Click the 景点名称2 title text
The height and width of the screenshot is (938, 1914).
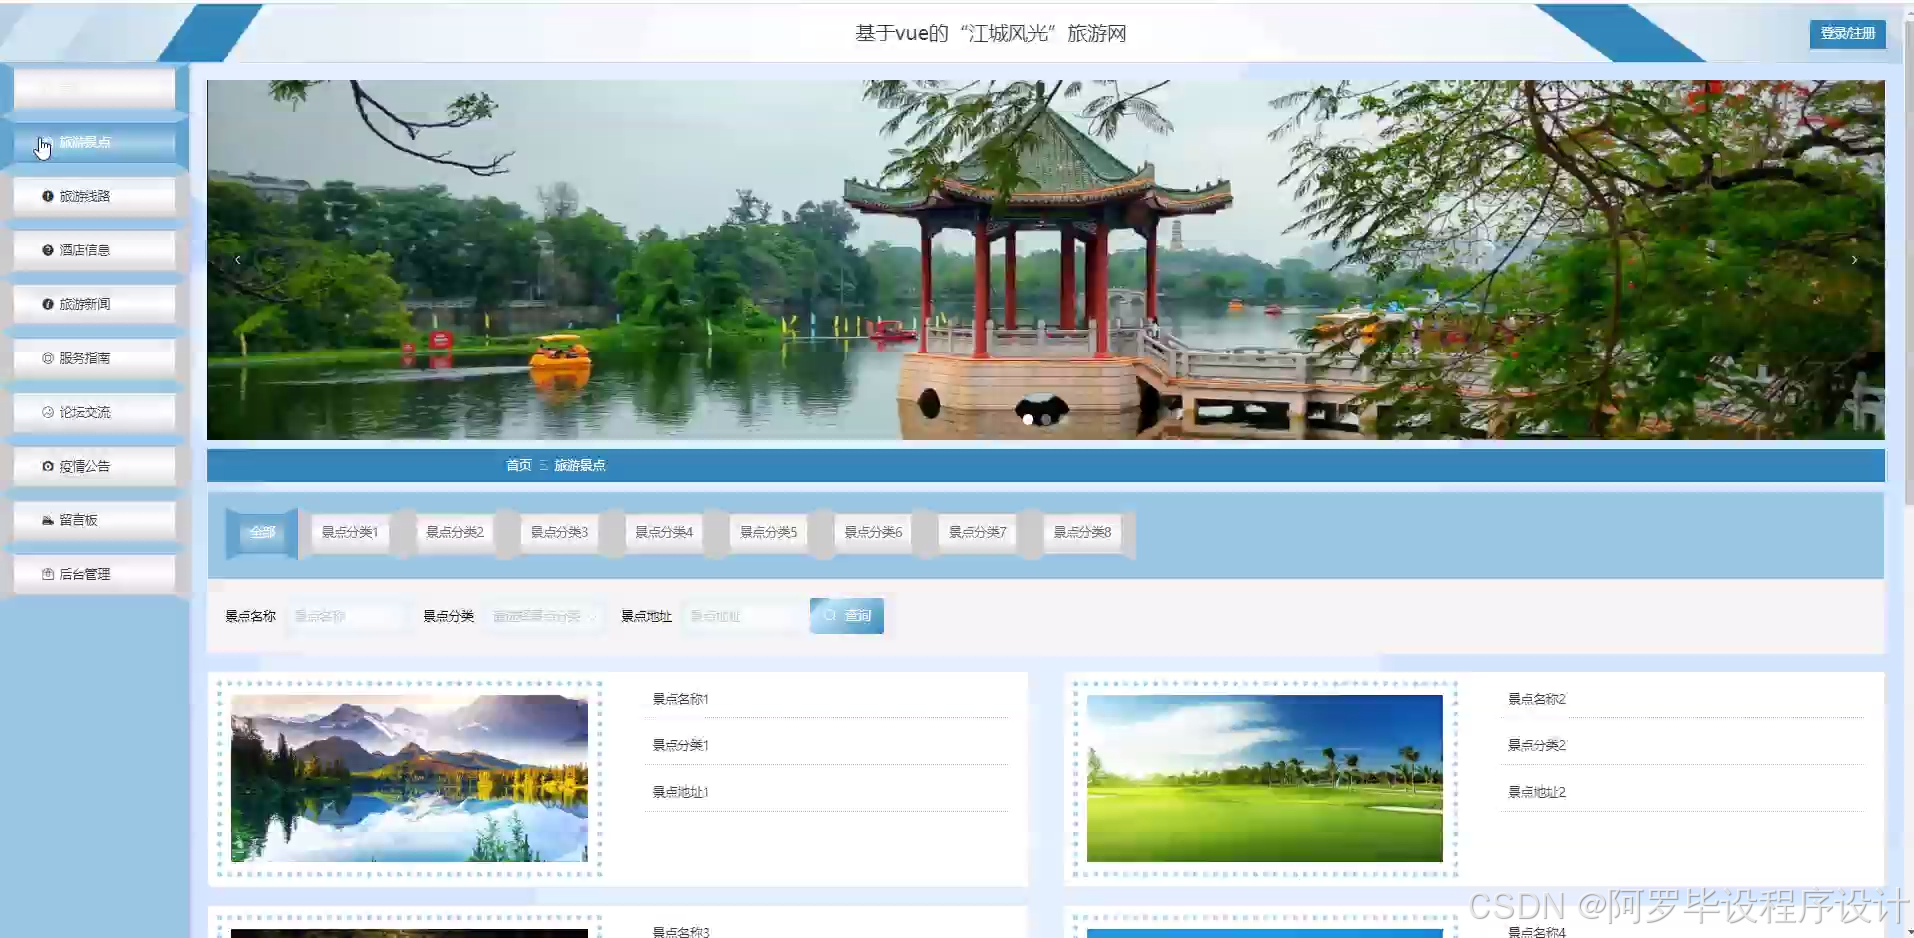click(1537, 699)
